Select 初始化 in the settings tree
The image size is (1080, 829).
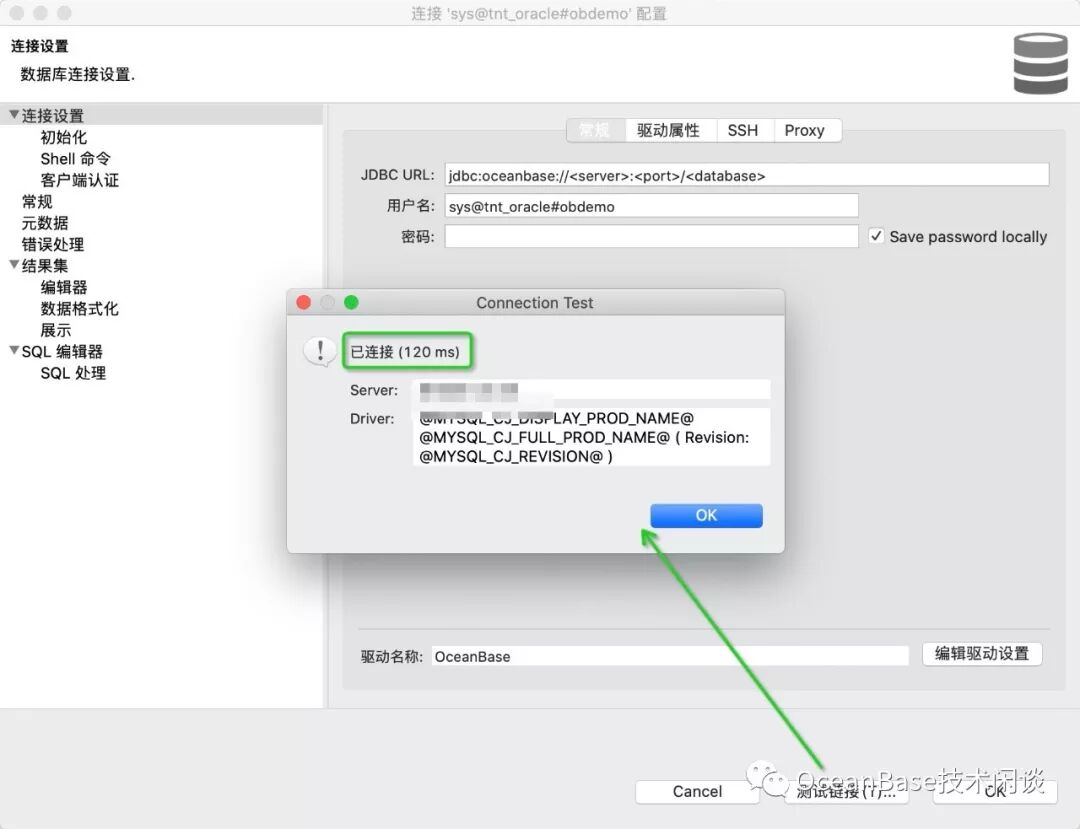coord(63,137)
